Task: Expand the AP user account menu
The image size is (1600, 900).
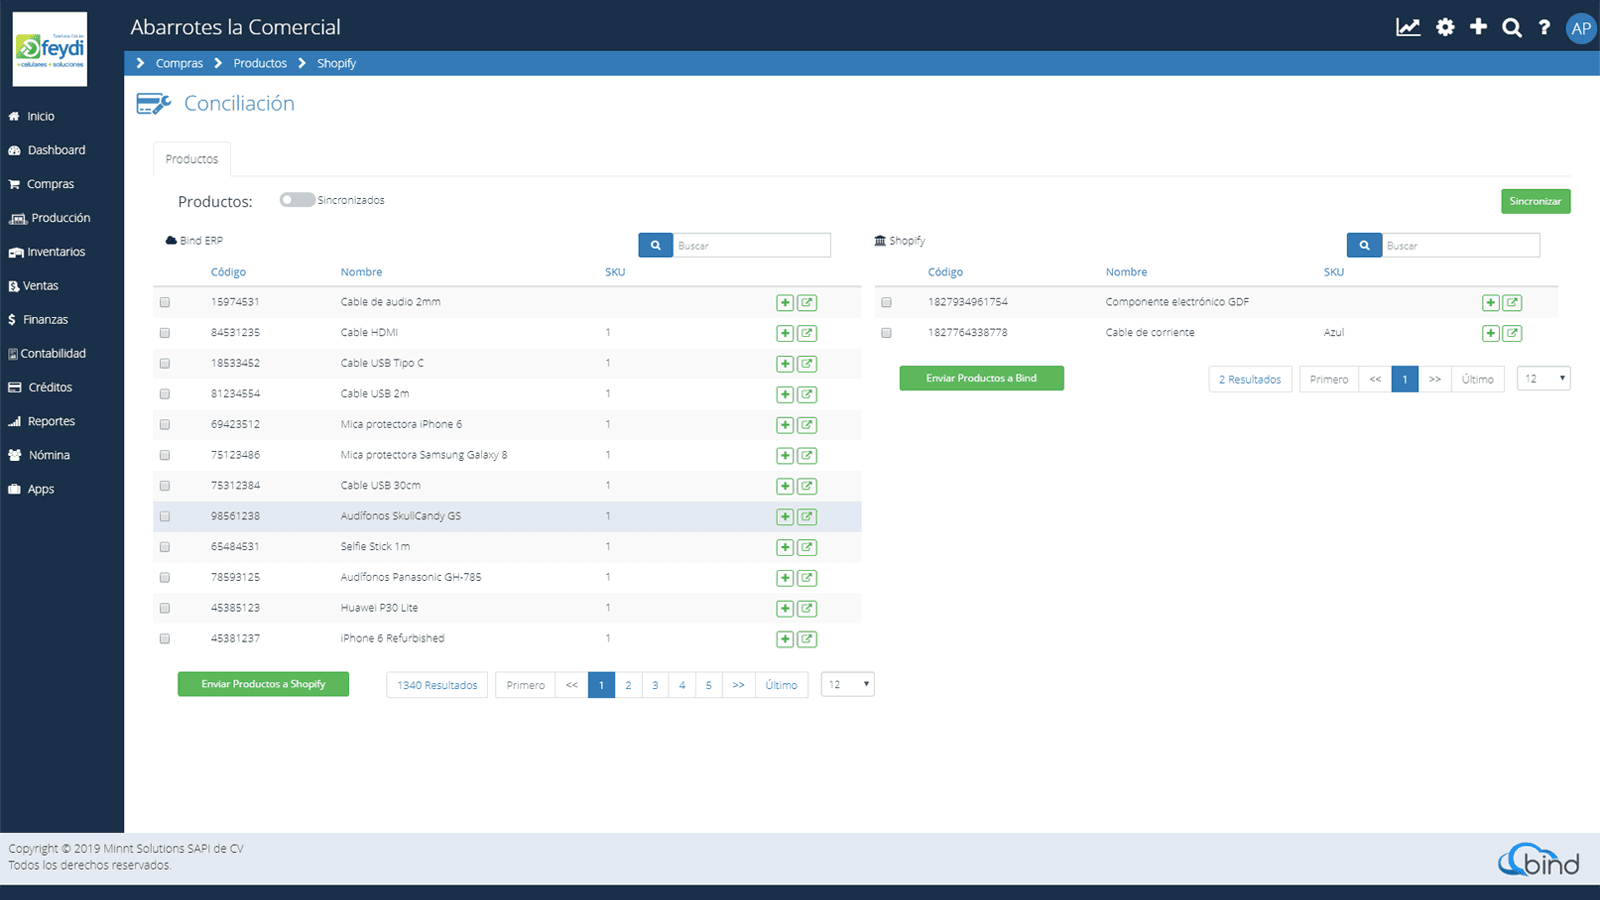Action: click(1580, 27)
